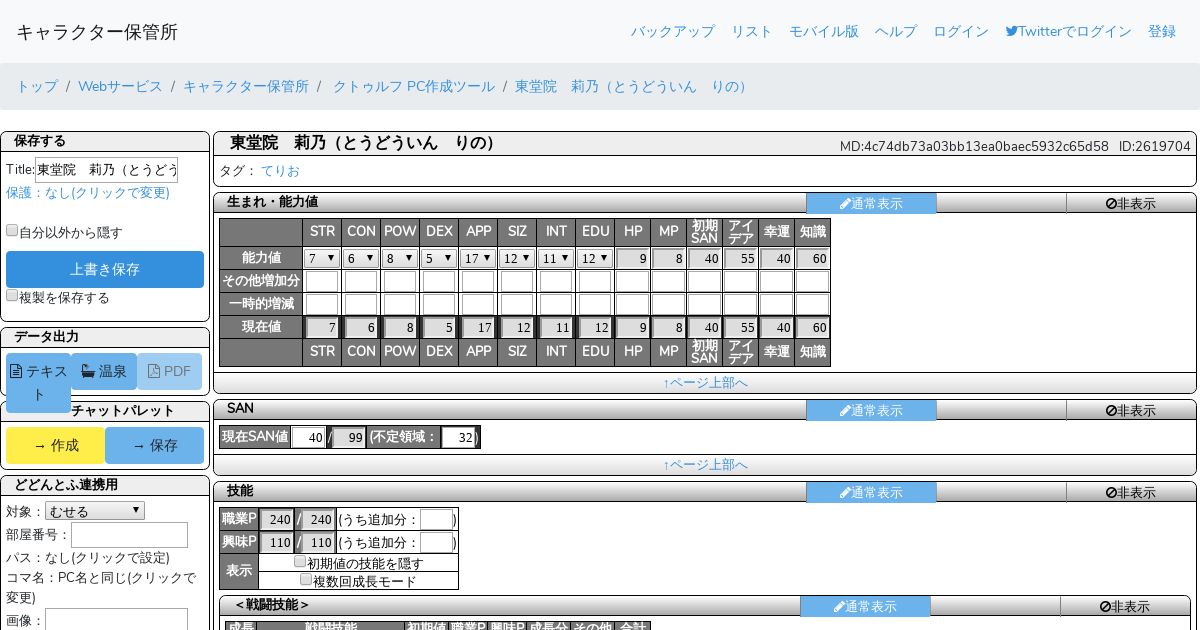This screenshot has width=1200, height=630.
Task: Open バックアップ in top navigation
Action: [672, 31]
